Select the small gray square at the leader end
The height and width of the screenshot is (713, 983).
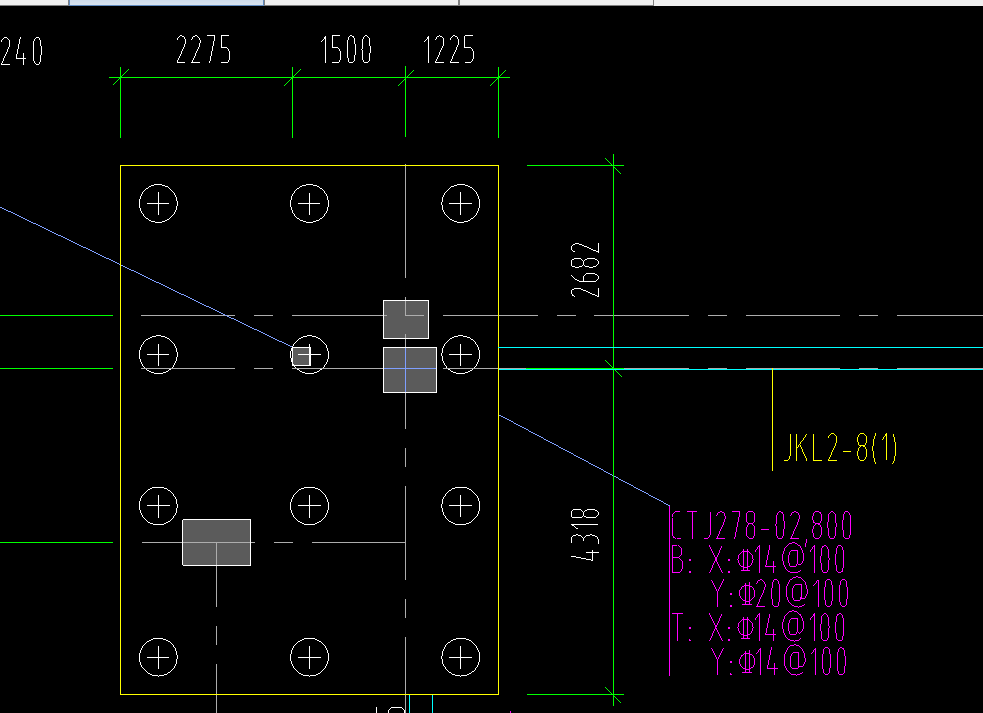click(x=301, y=356)
